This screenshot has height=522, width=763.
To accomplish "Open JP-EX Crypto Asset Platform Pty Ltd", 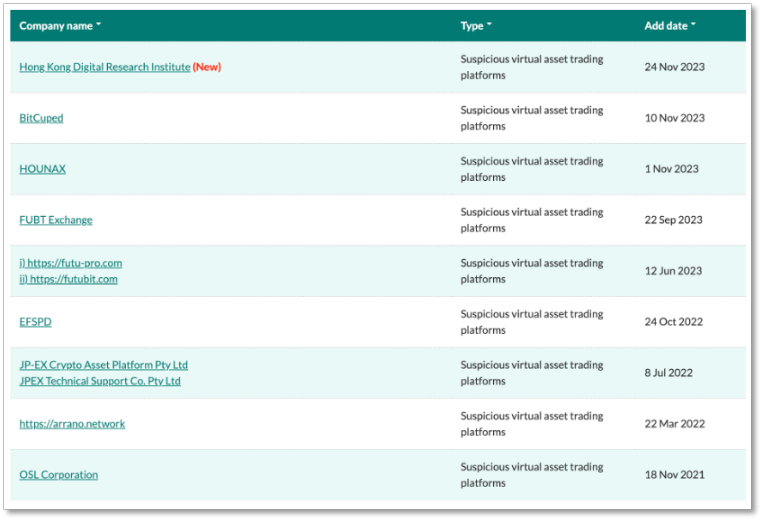I will pos(104,365).
